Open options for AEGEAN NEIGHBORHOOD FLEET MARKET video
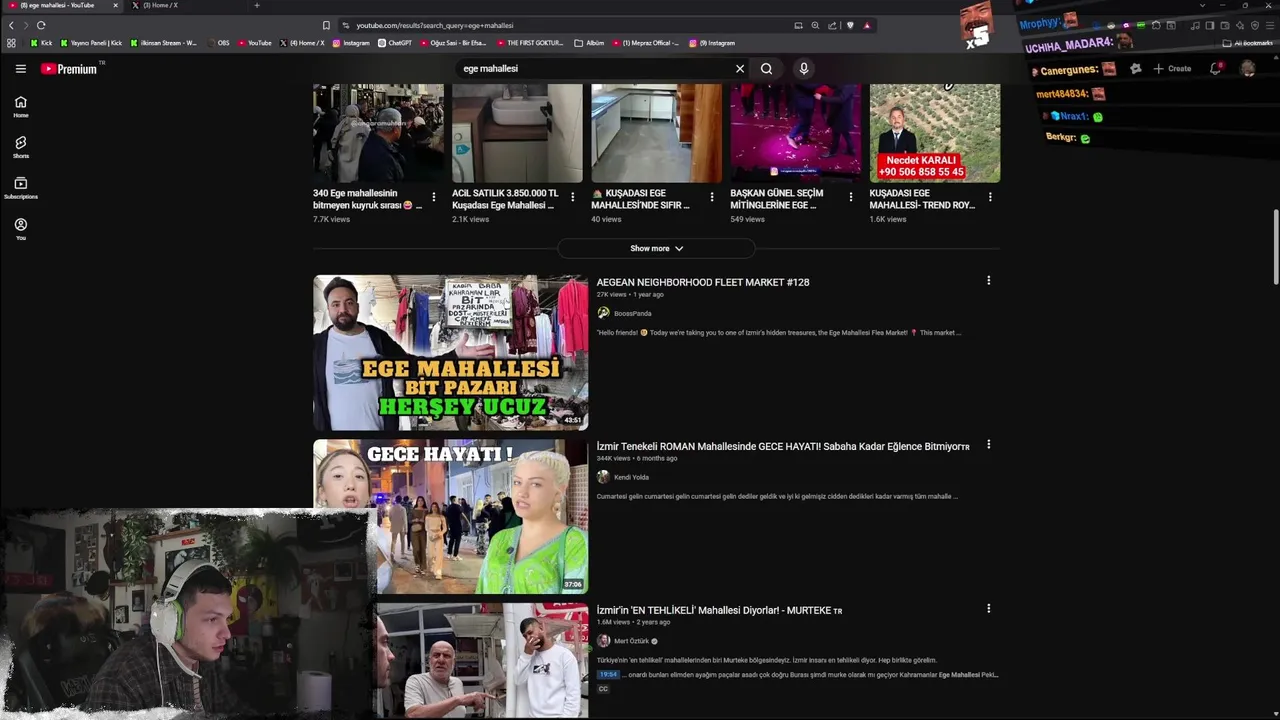 (988, 281)
